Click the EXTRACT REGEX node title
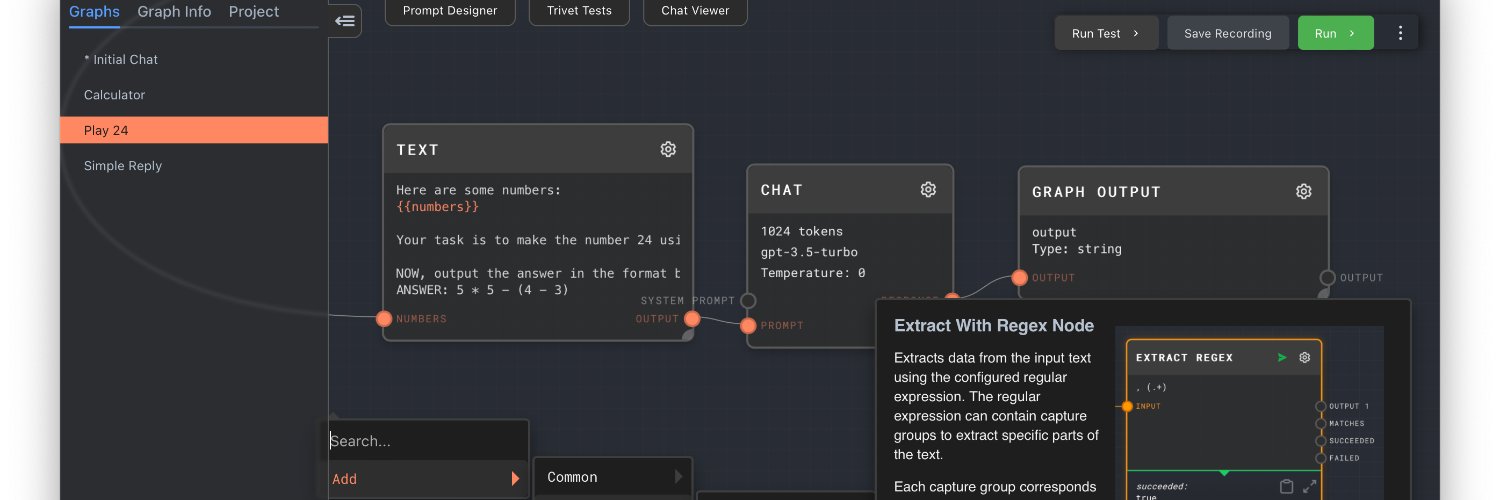The image size is (1500, 500). pos(1185,357)
